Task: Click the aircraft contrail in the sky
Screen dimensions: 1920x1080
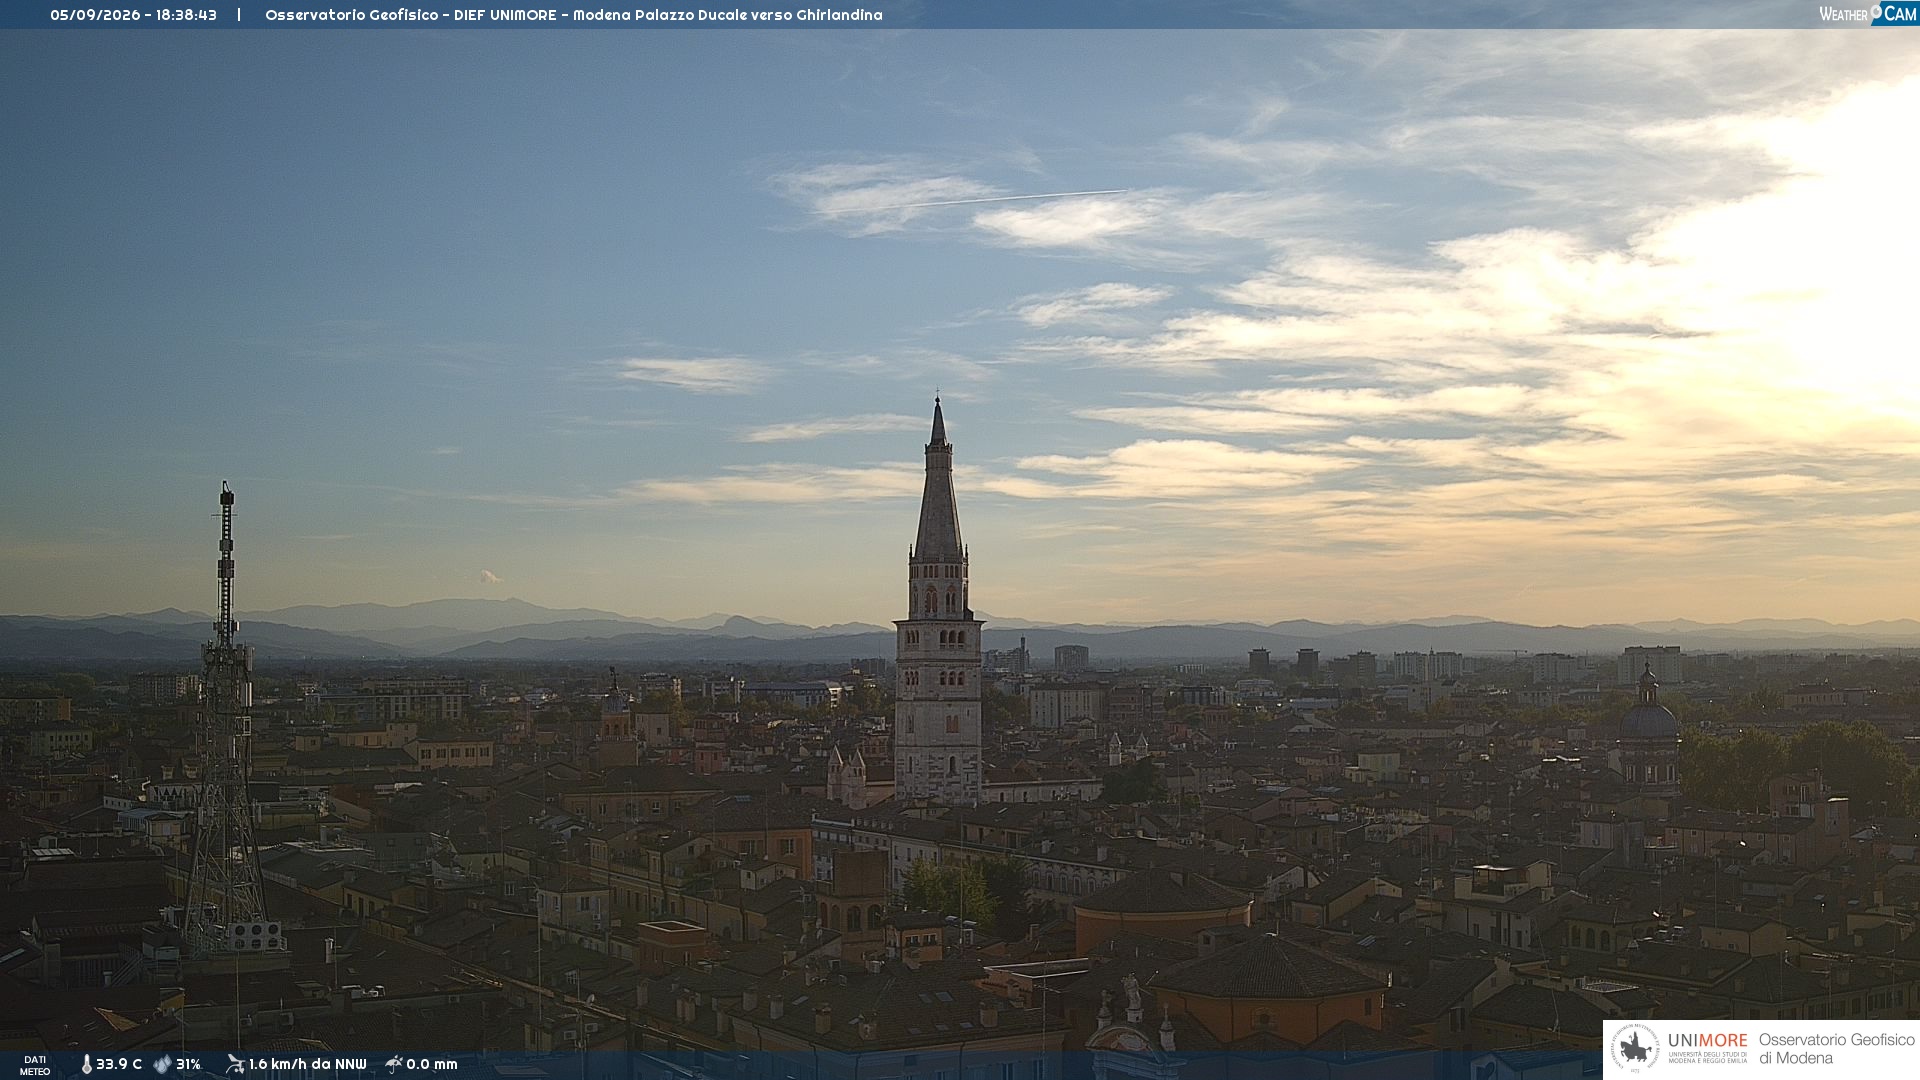Action: pyautogui.click(x=1000, y=199)
